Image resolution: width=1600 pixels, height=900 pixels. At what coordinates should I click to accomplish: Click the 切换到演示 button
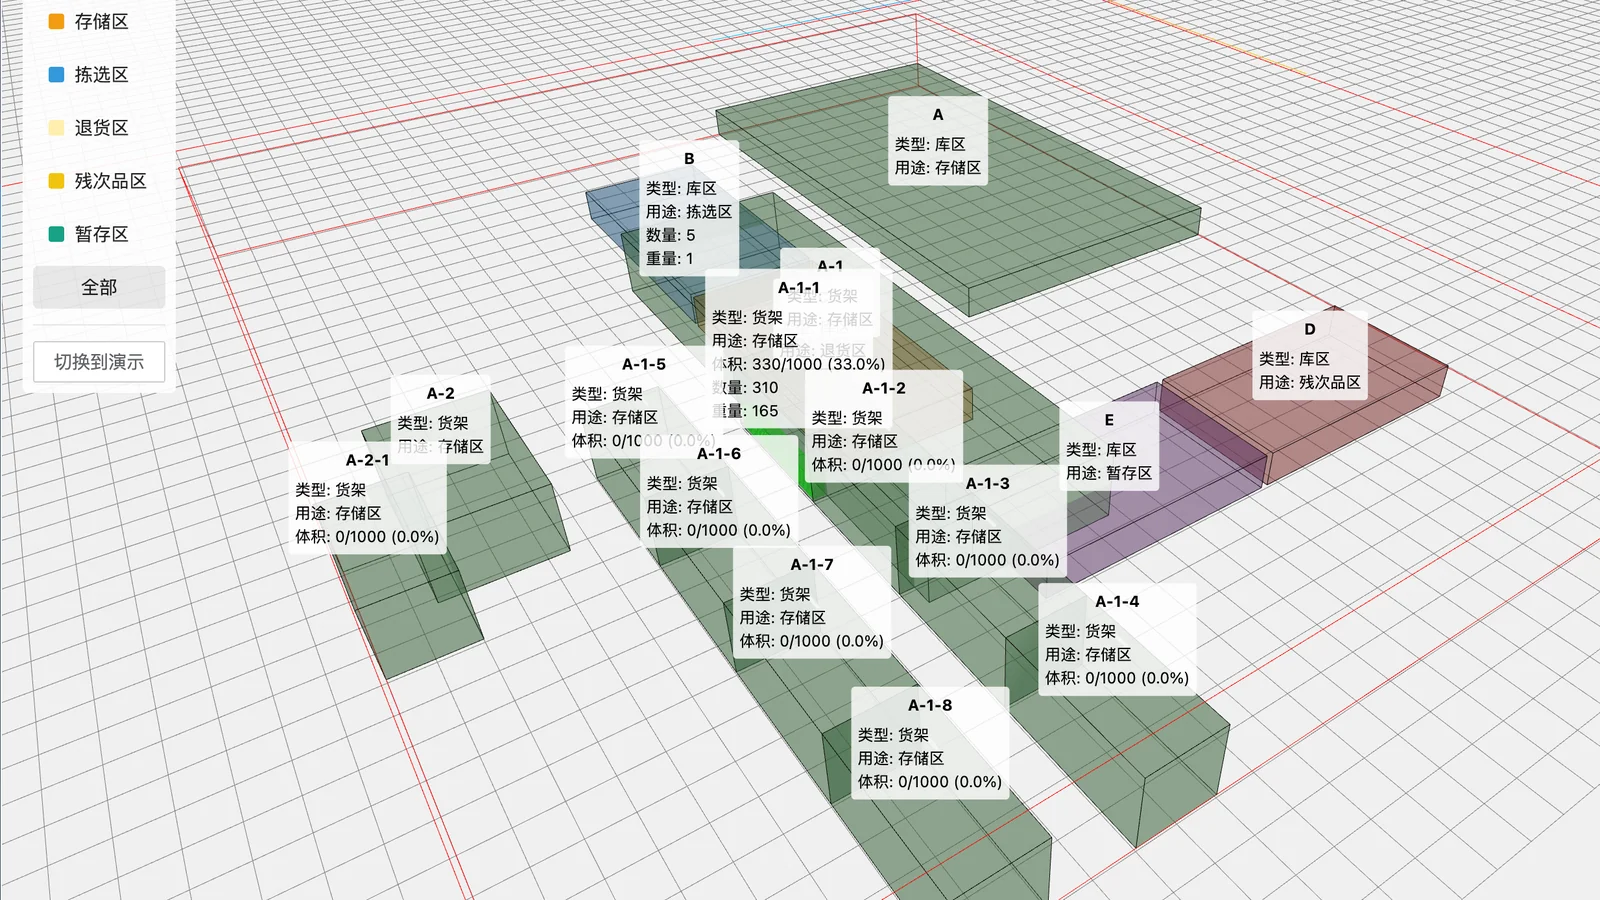(x=99, y=361)
